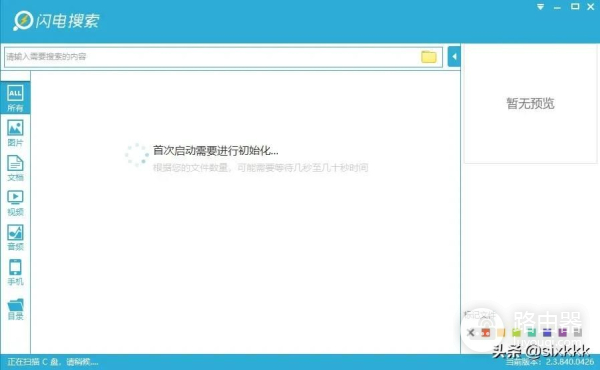Screen dimensions: 600x370
Task: Mark file with orange tag
Action: pyautogui.click(x=501, y=333)
